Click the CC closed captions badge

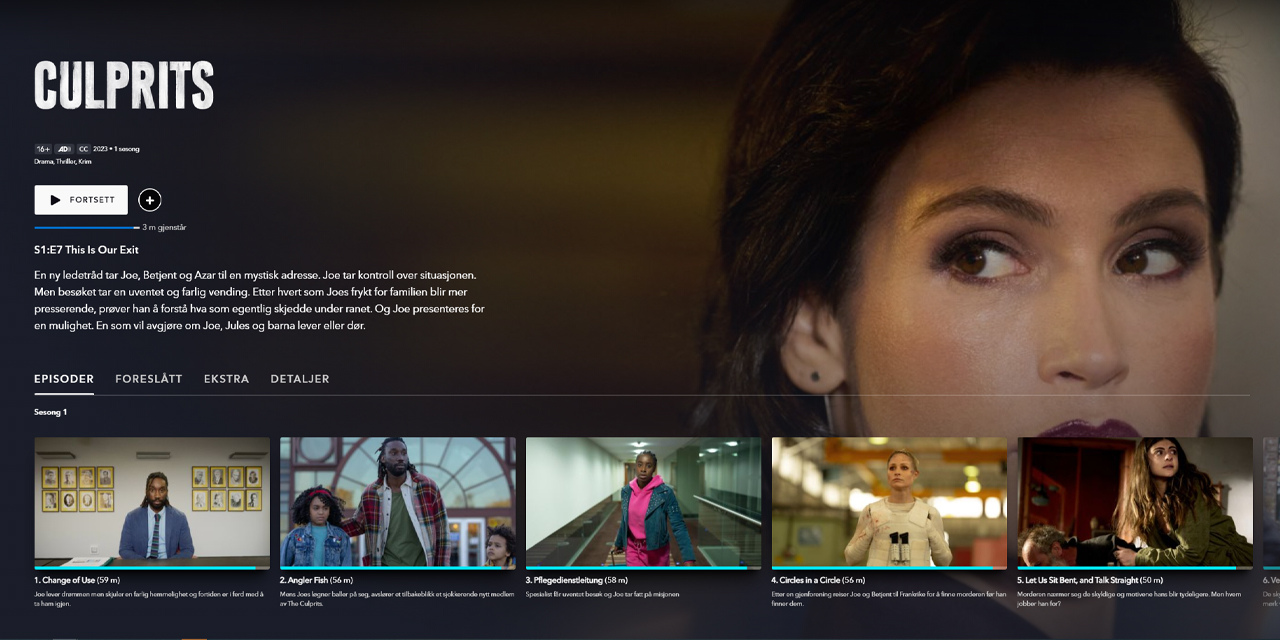(x=84, y=149)
